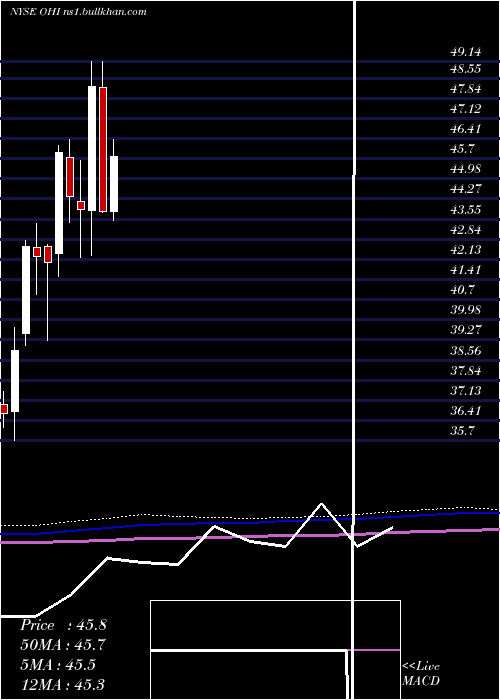Click the 39.27 price axis label
The width and height of the screenshot is (500, 700).
click(x=466, y=329)
